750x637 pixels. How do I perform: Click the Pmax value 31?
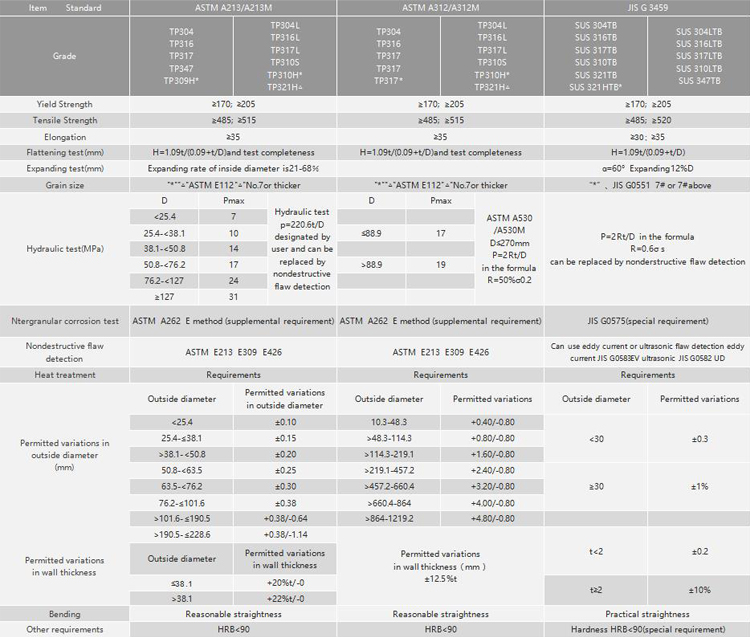pos(233,297)
